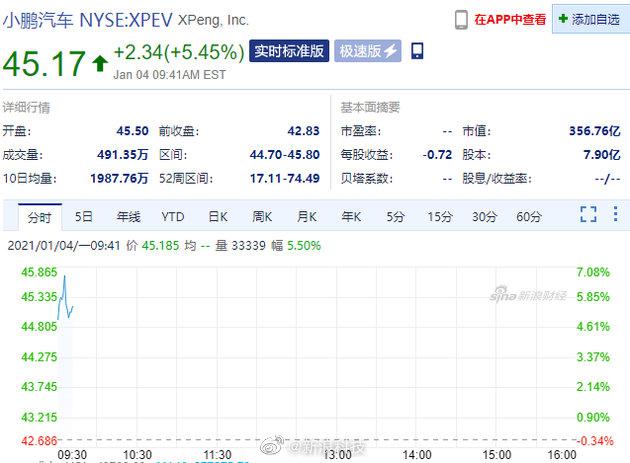Click the timestamp Jan 04 09:41AM EST

click(170, 75)
